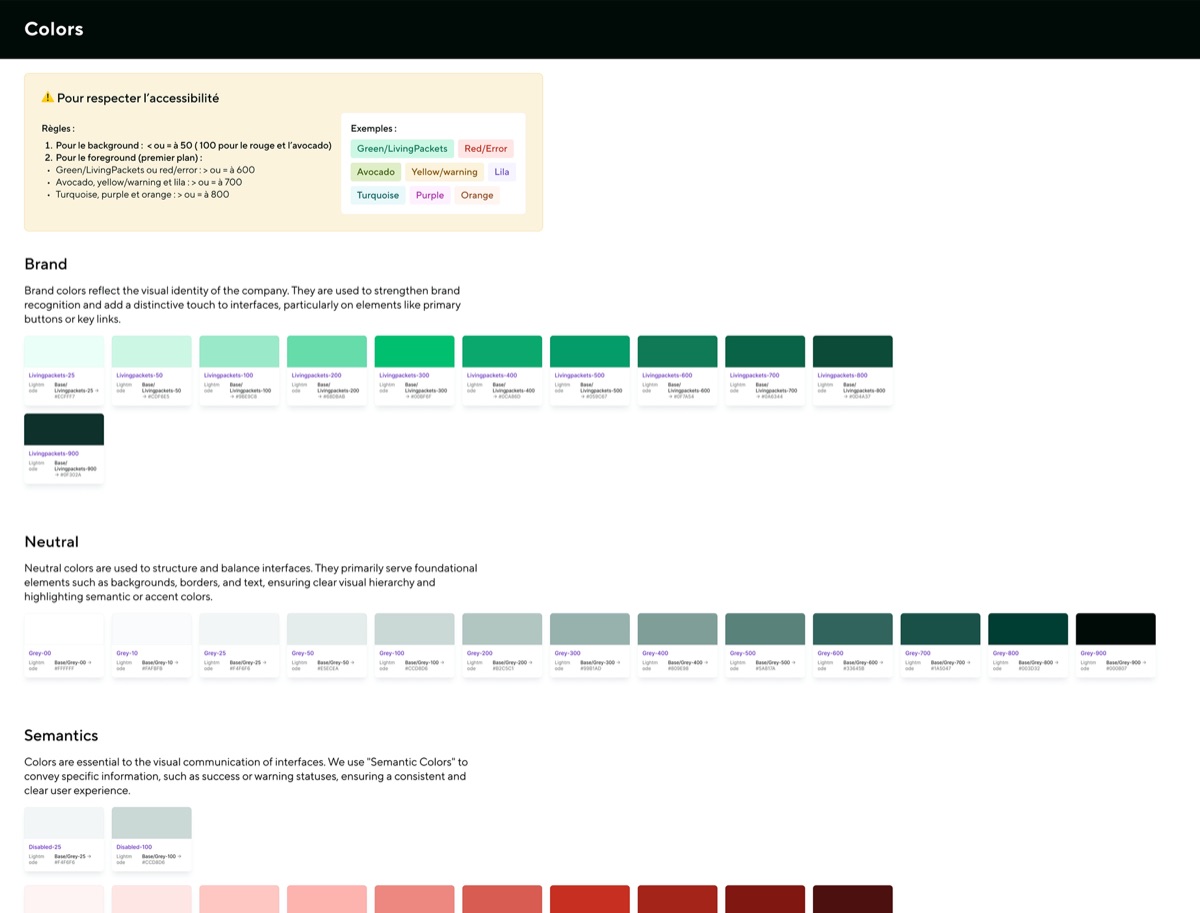
Task: Select the Grey-100 color swatch
Action: pyautogui.click(x=415, y=629)
